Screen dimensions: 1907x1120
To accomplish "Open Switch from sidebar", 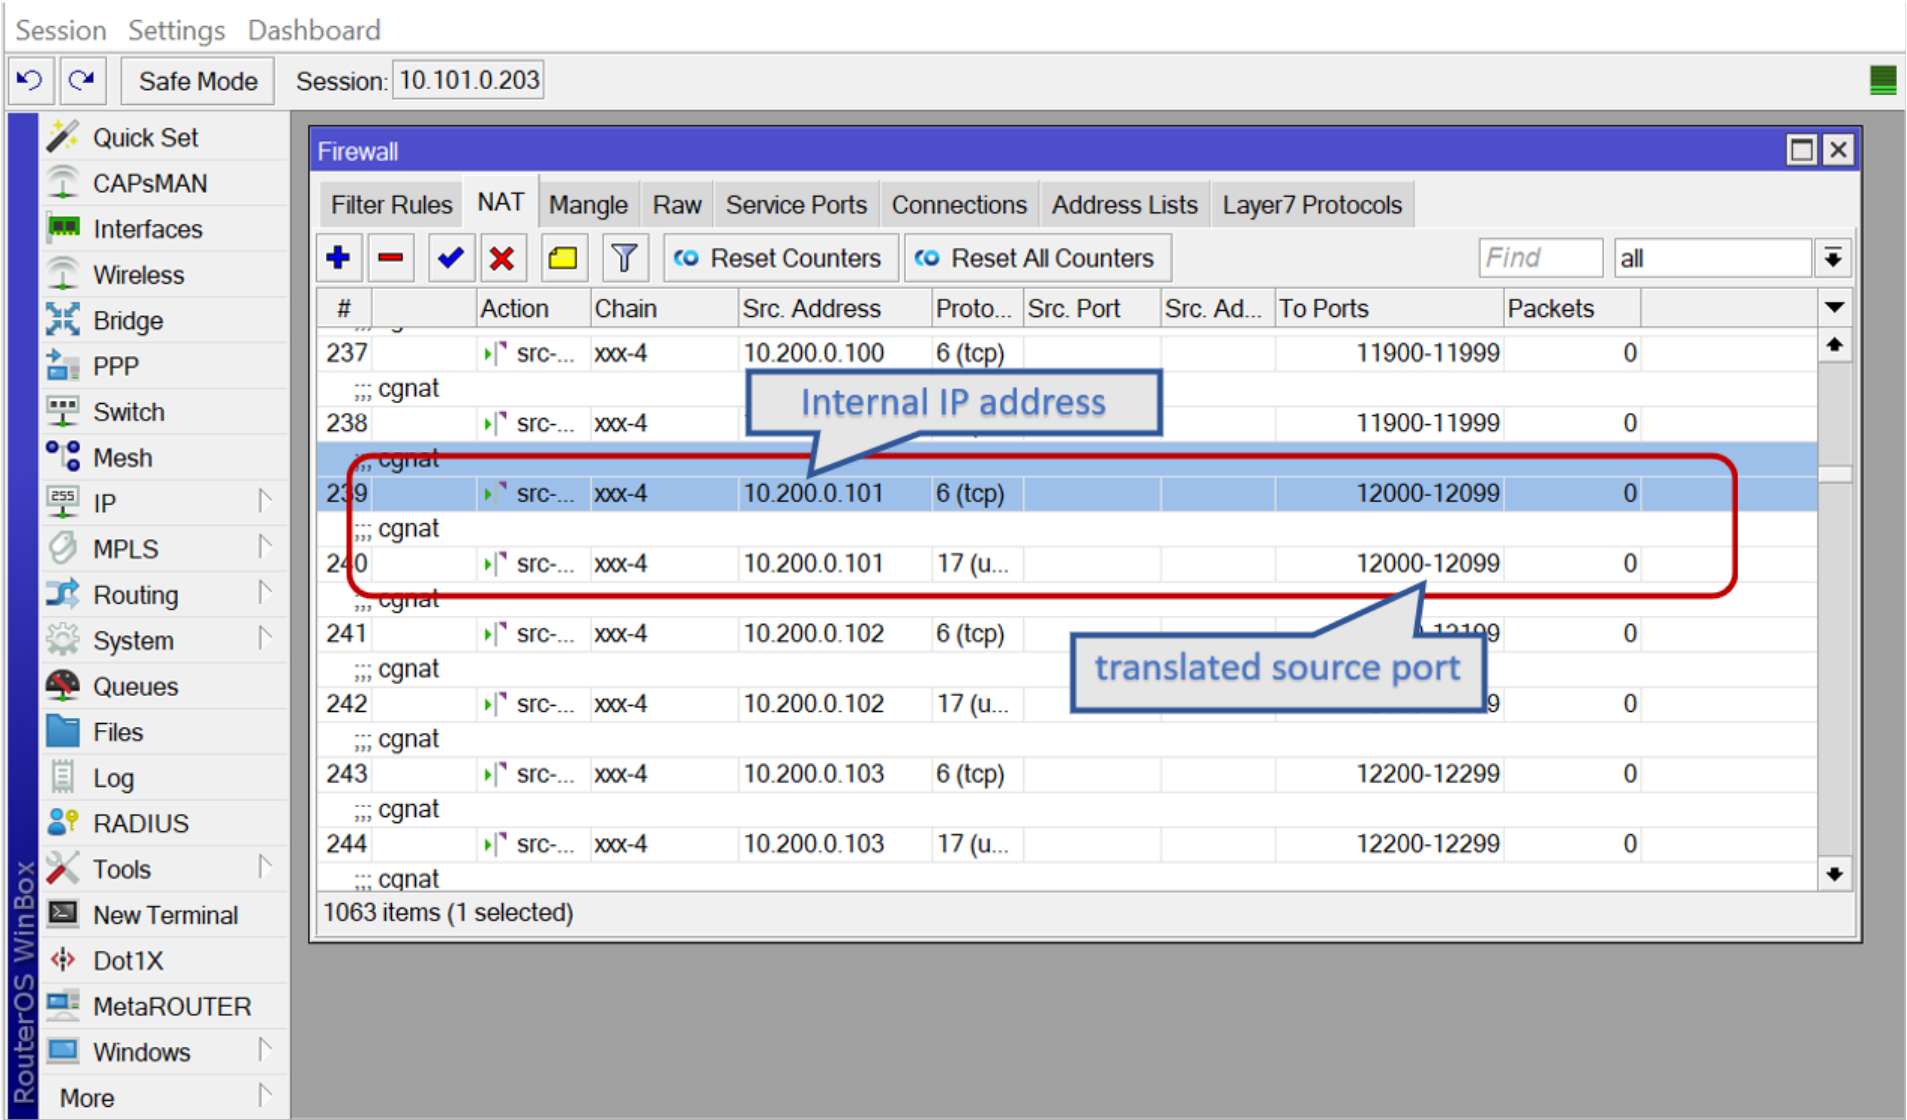I will pyautogui.click(x=129, y=412).
